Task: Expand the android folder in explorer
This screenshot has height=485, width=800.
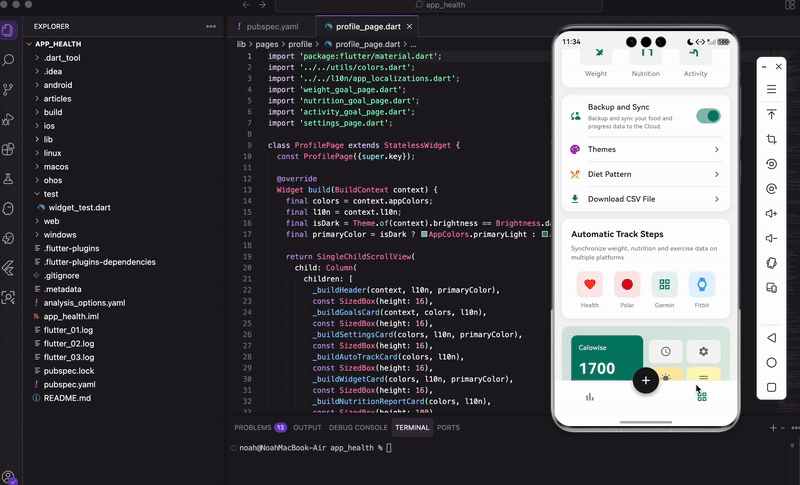Action: pyautogui.click(x=57, y=85)
